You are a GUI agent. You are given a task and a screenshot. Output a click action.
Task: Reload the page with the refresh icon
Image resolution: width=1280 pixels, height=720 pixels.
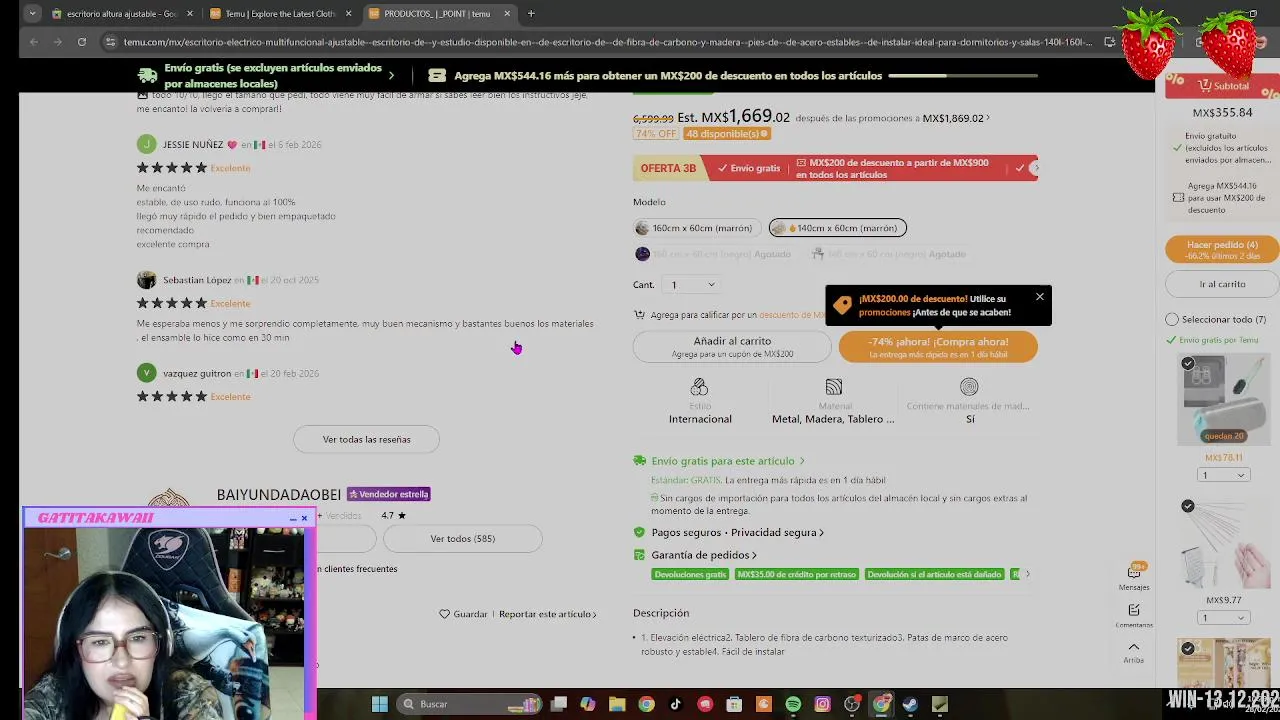[82, 42]
